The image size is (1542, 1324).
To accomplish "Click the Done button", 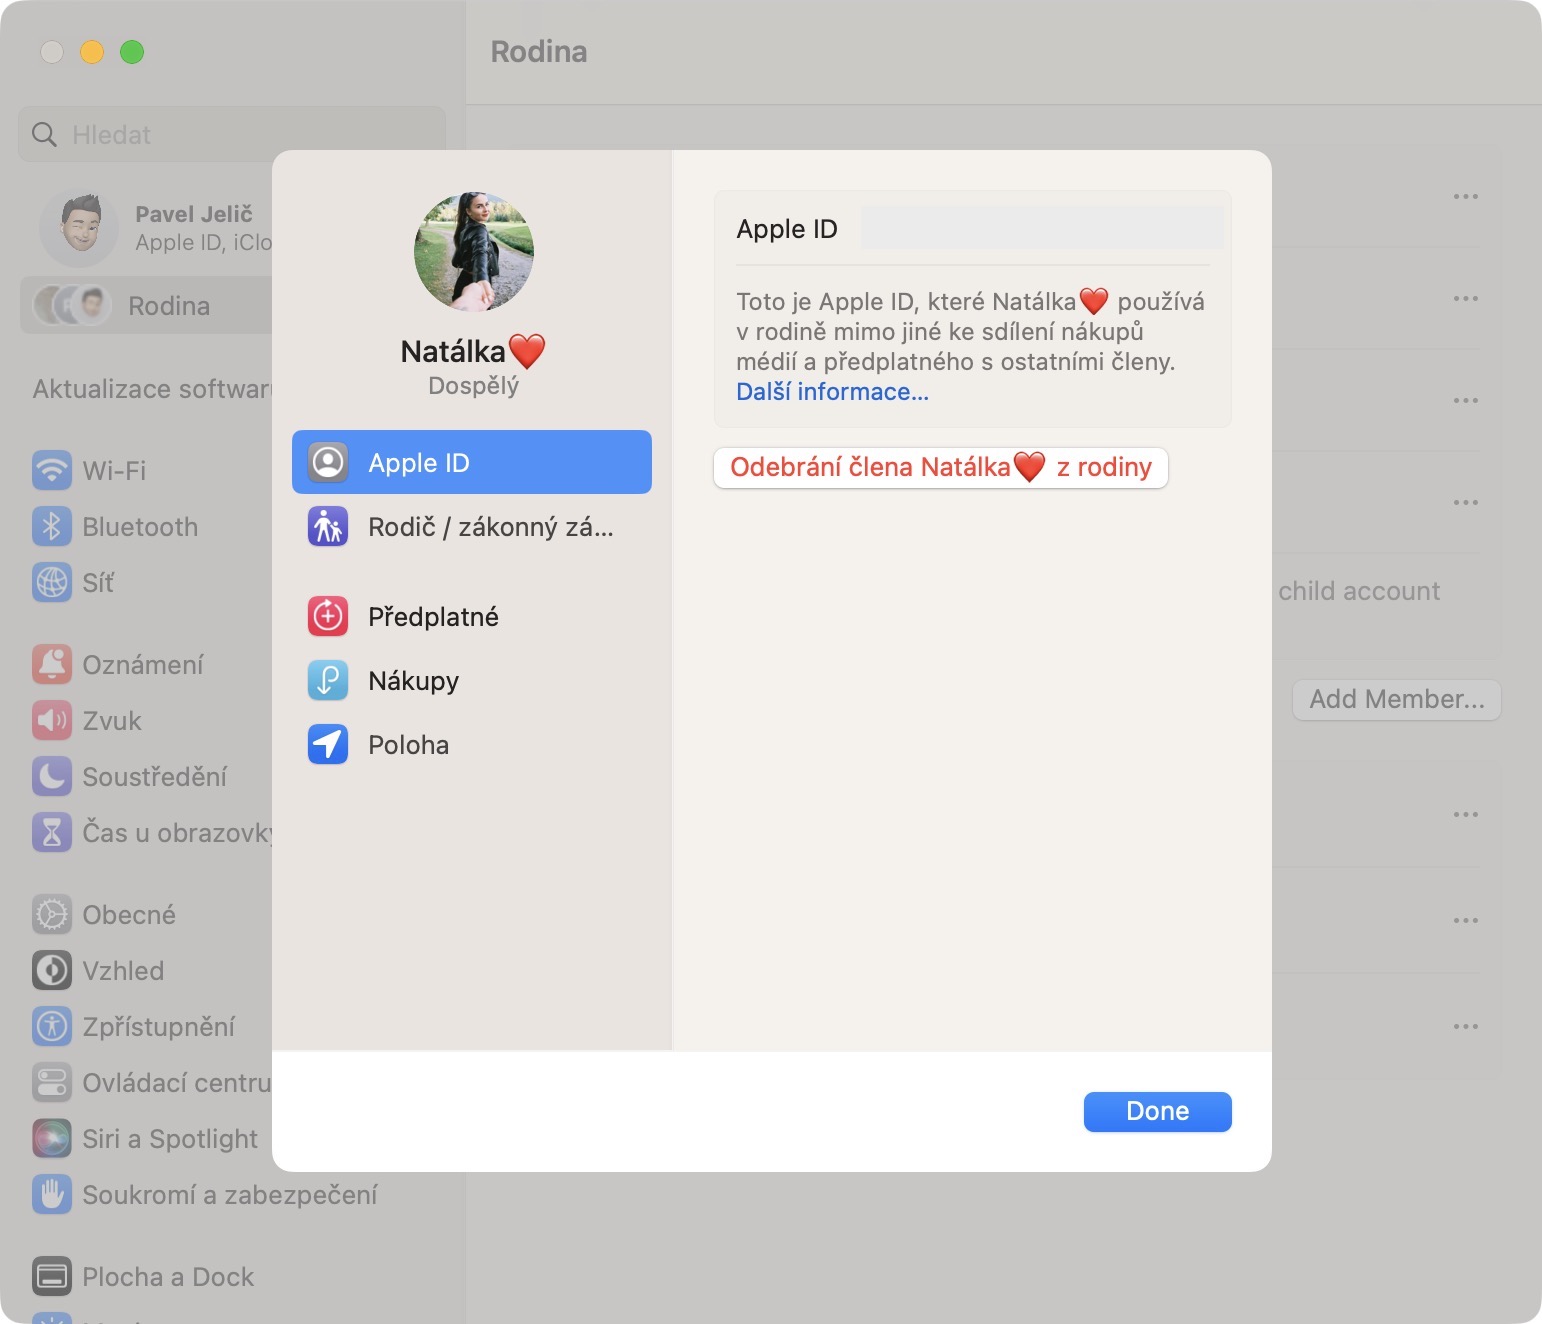I will pyautogui.click(x=1157, y=1111).
